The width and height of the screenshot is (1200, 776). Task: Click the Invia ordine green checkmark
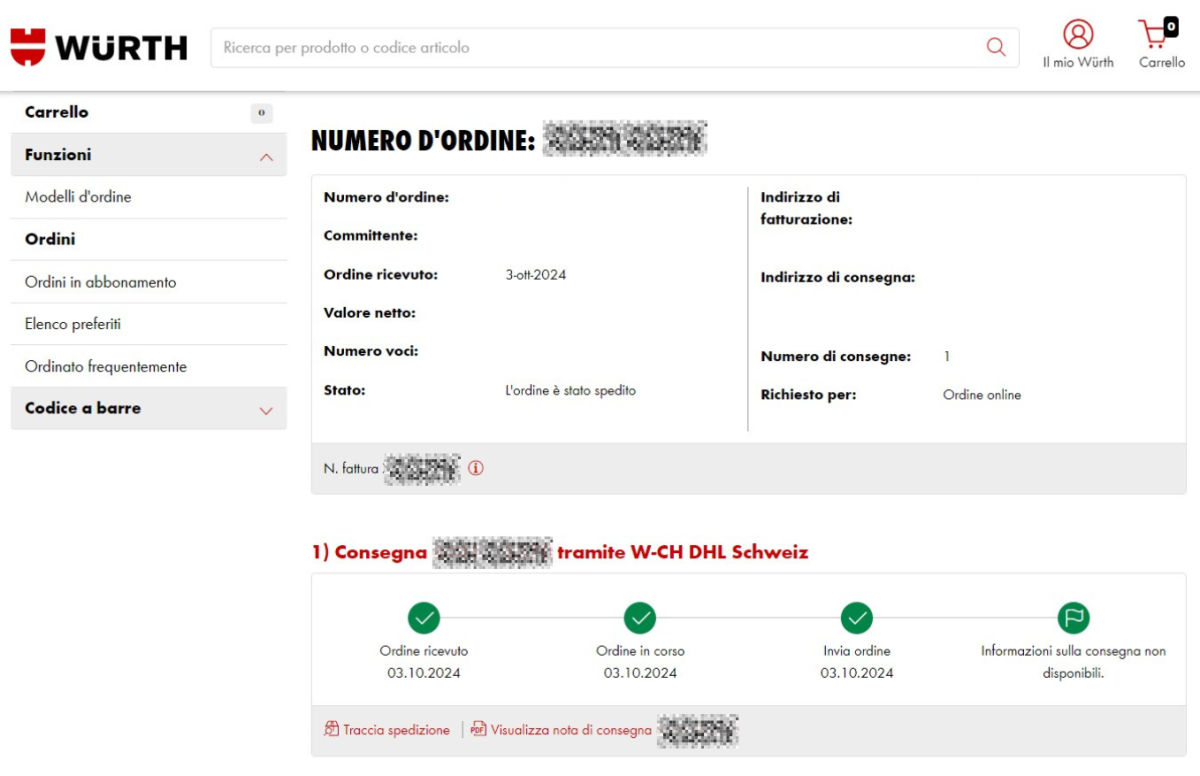click(x=857, y=618)
